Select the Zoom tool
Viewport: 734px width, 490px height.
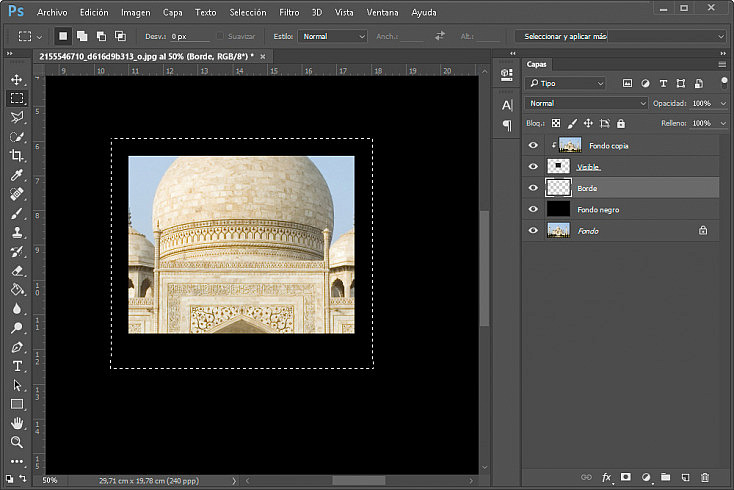point(17,442)
